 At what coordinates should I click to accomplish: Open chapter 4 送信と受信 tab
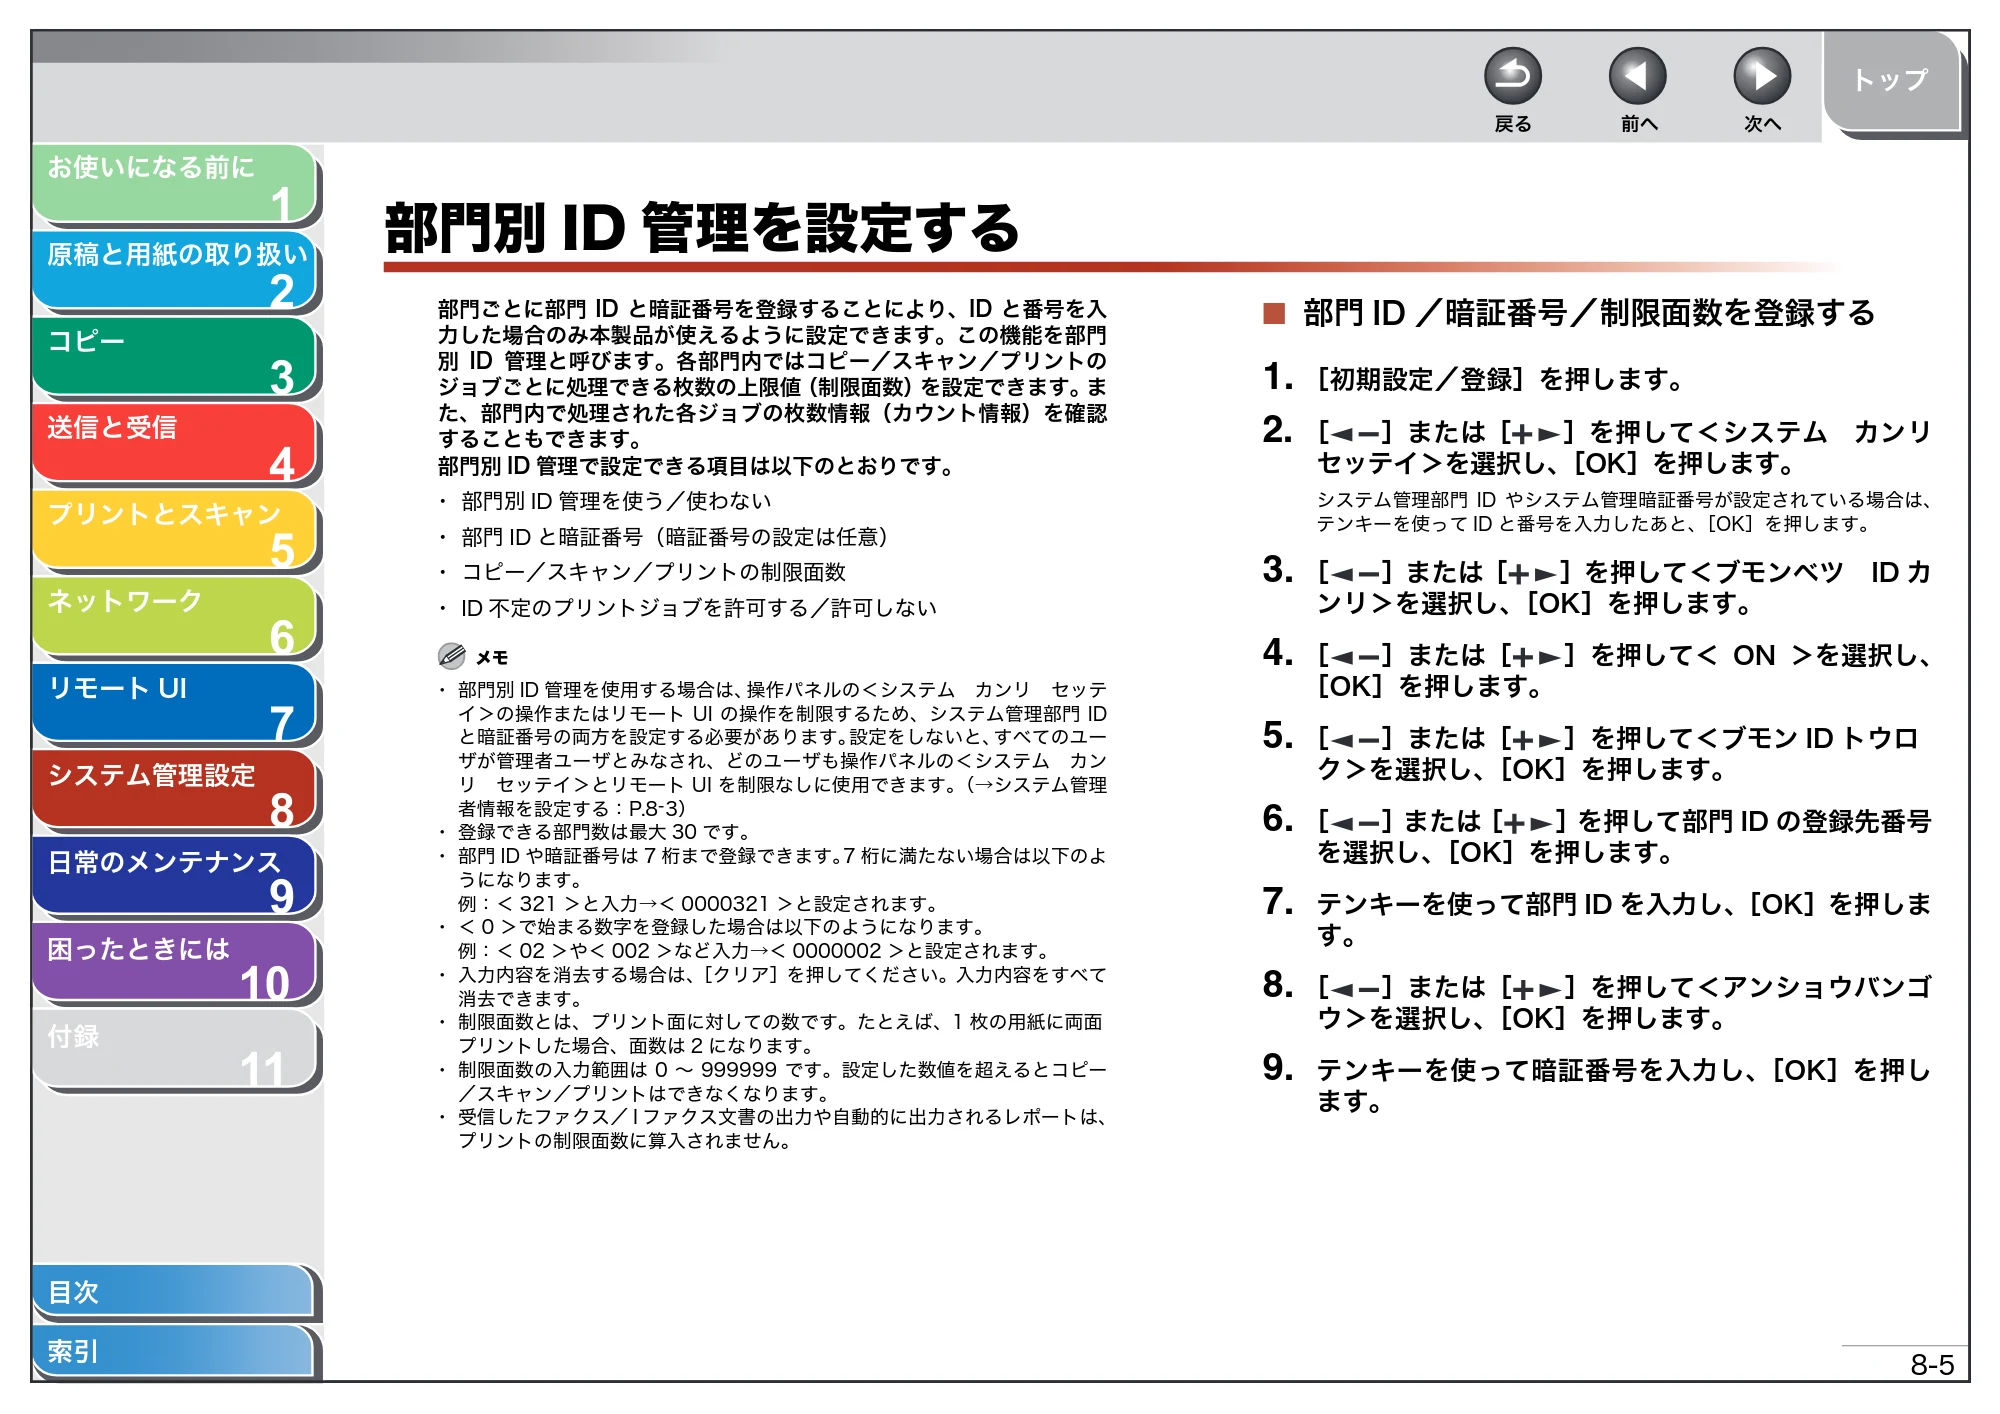pyautogui.click(x=175, y=444)
